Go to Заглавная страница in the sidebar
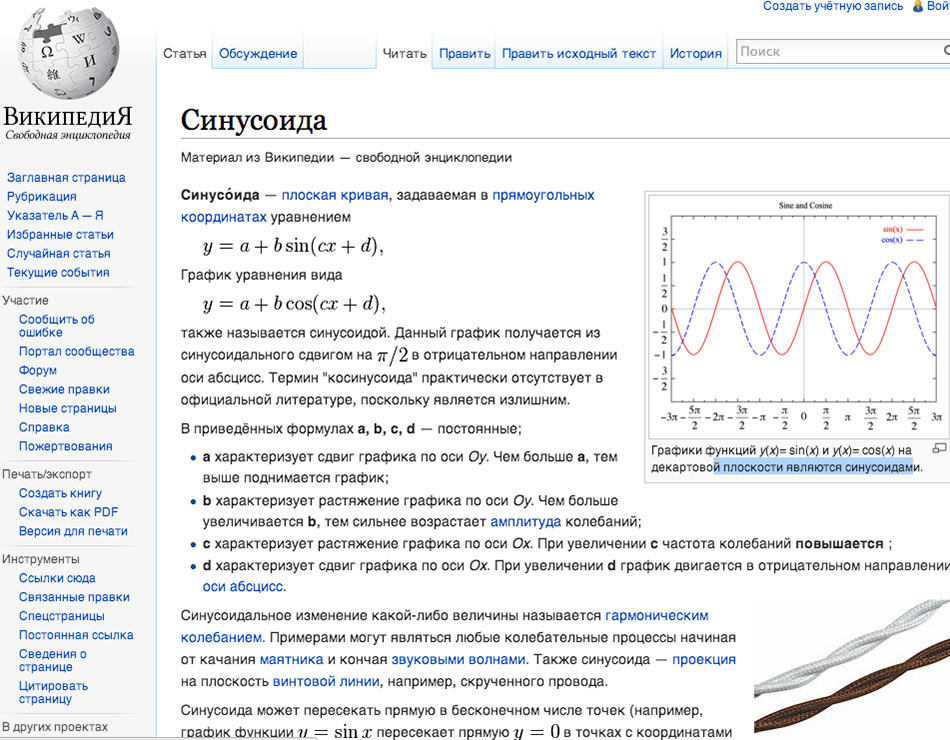This screenshot has height=740, width=950. 66,178
